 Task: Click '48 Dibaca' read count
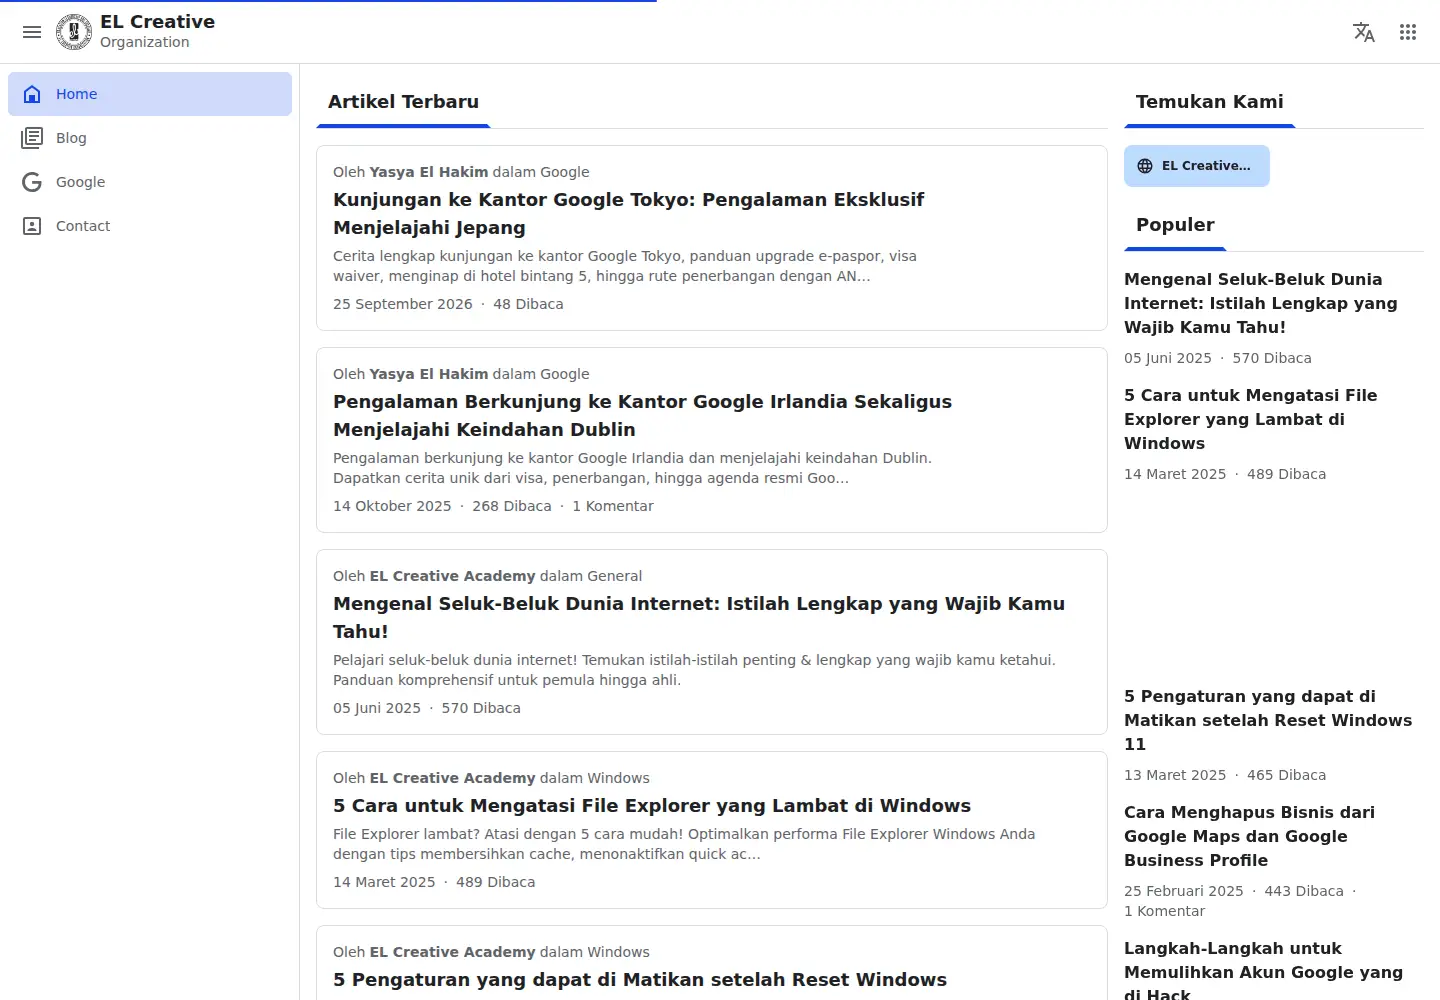coord(528,304)
